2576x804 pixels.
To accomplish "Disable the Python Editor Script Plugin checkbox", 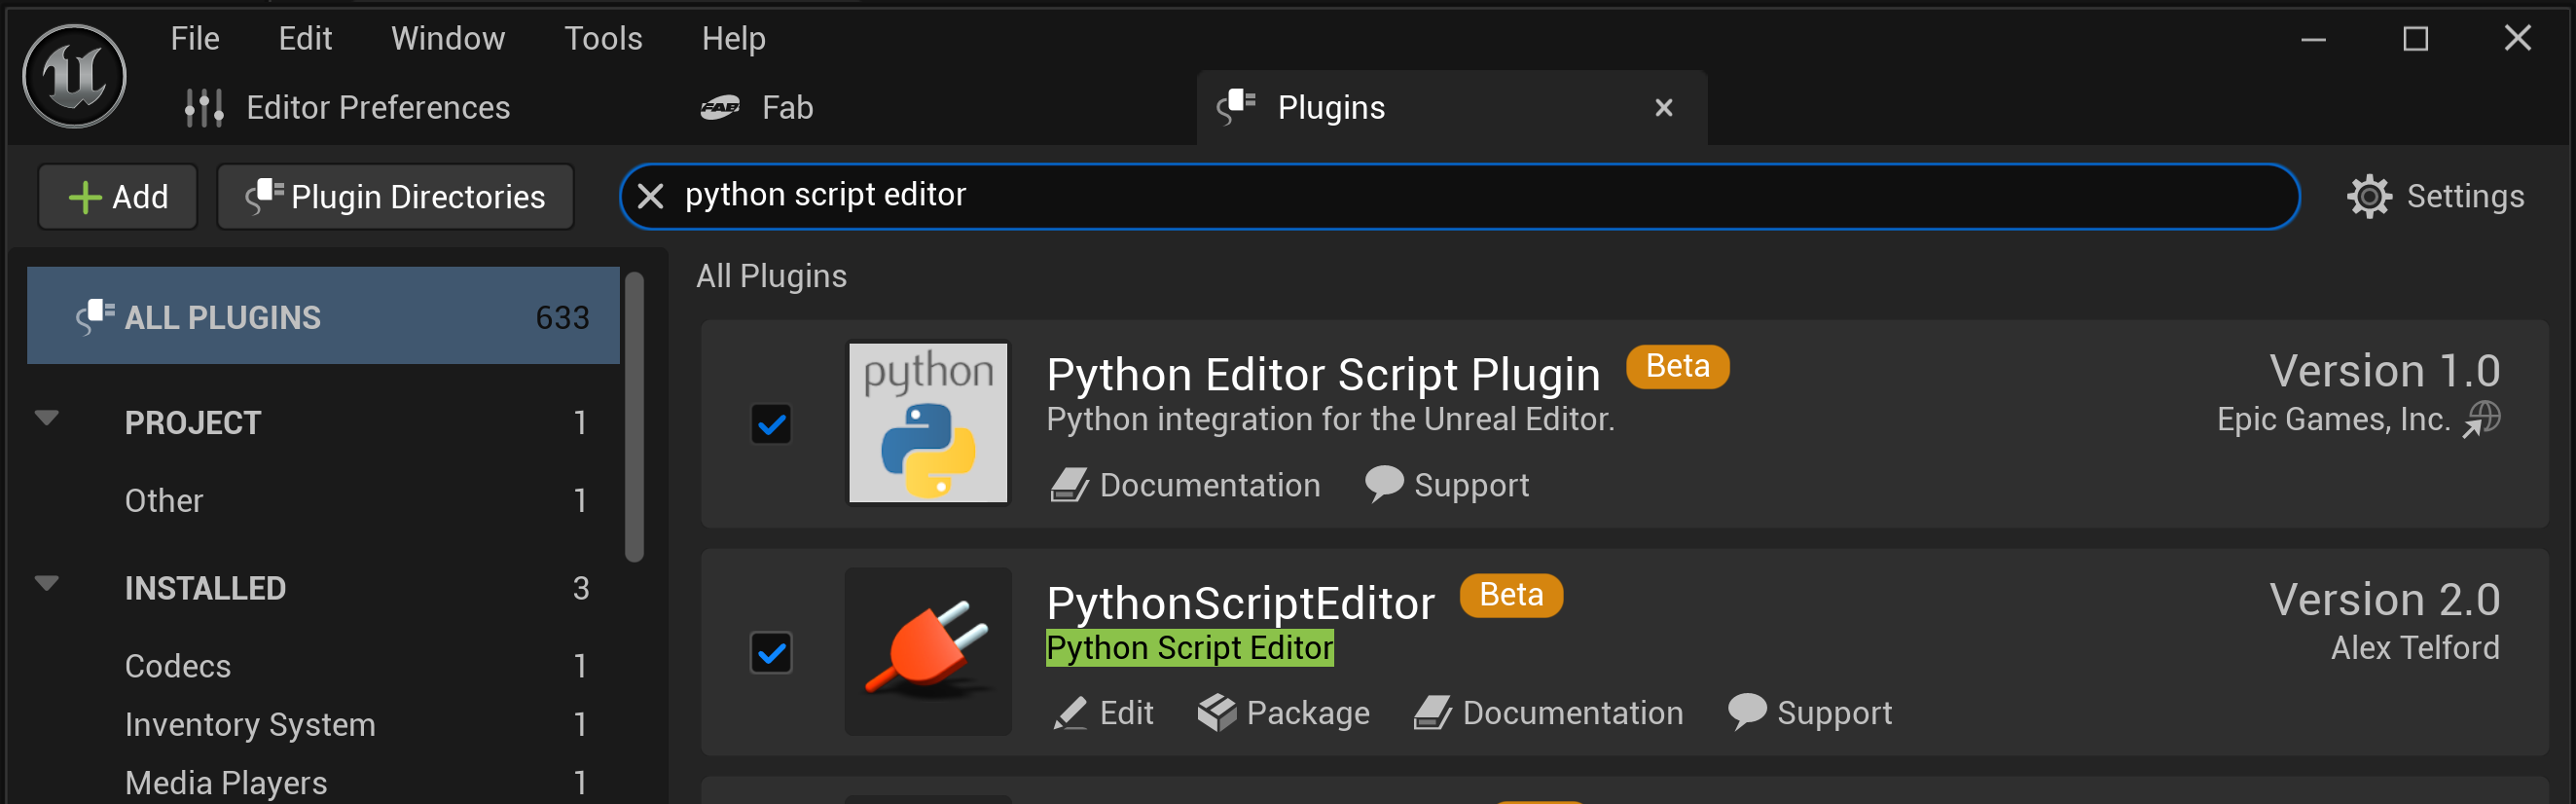I will pyautogui.click(x=771, y=425).
